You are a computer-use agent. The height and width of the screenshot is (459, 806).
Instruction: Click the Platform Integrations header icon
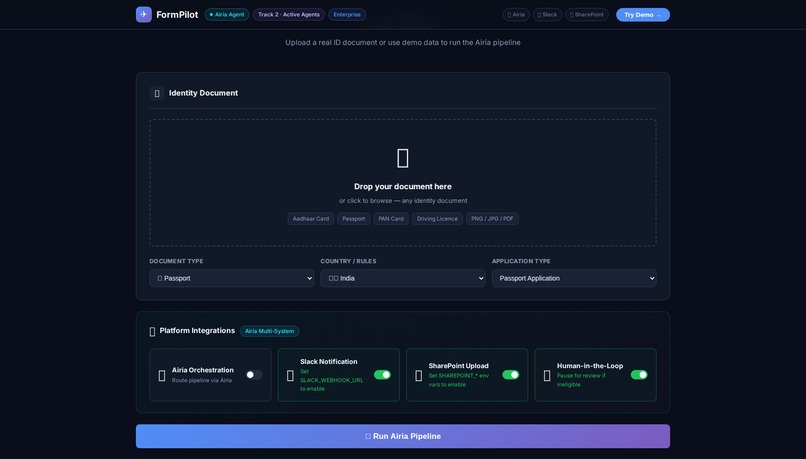coord(152,332)
